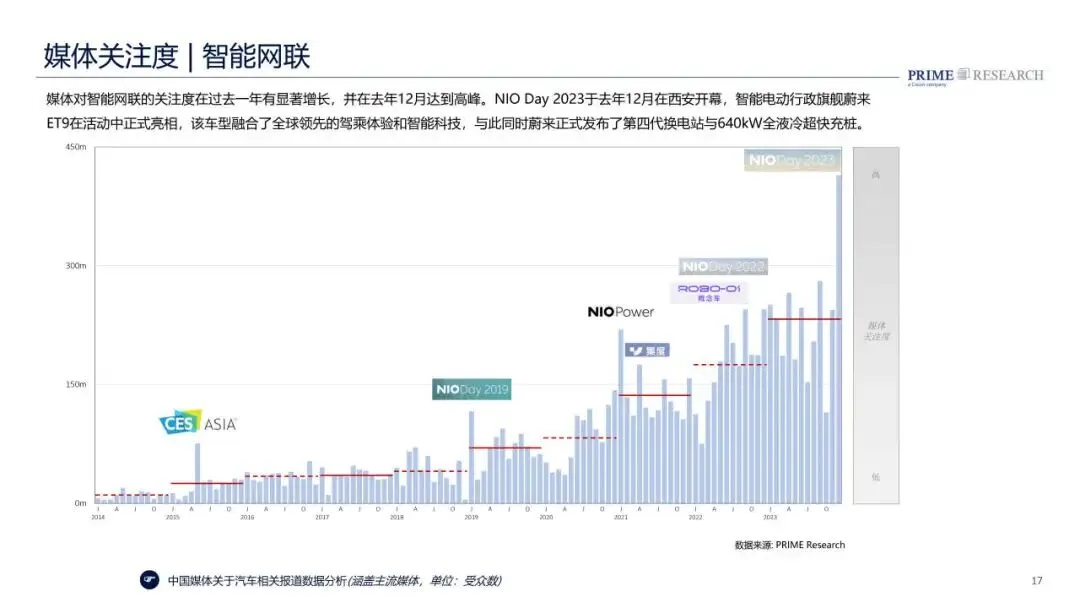Click the NIO Power logo
The image size is (1080, 608).
pos(621,312)
